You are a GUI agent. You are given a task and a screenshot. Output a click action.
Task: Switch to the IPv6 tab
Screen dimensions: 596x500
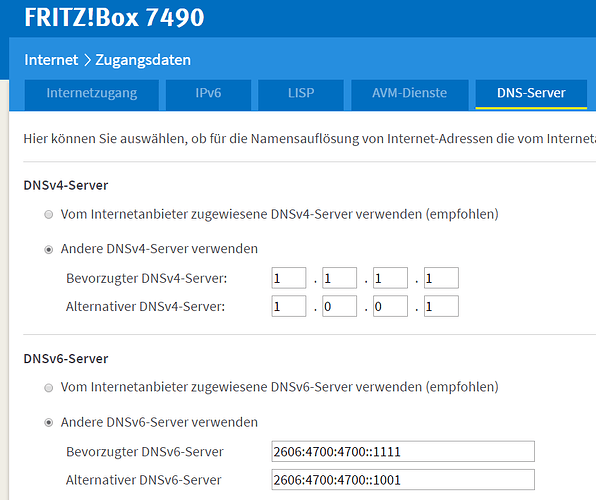point(208,94)
